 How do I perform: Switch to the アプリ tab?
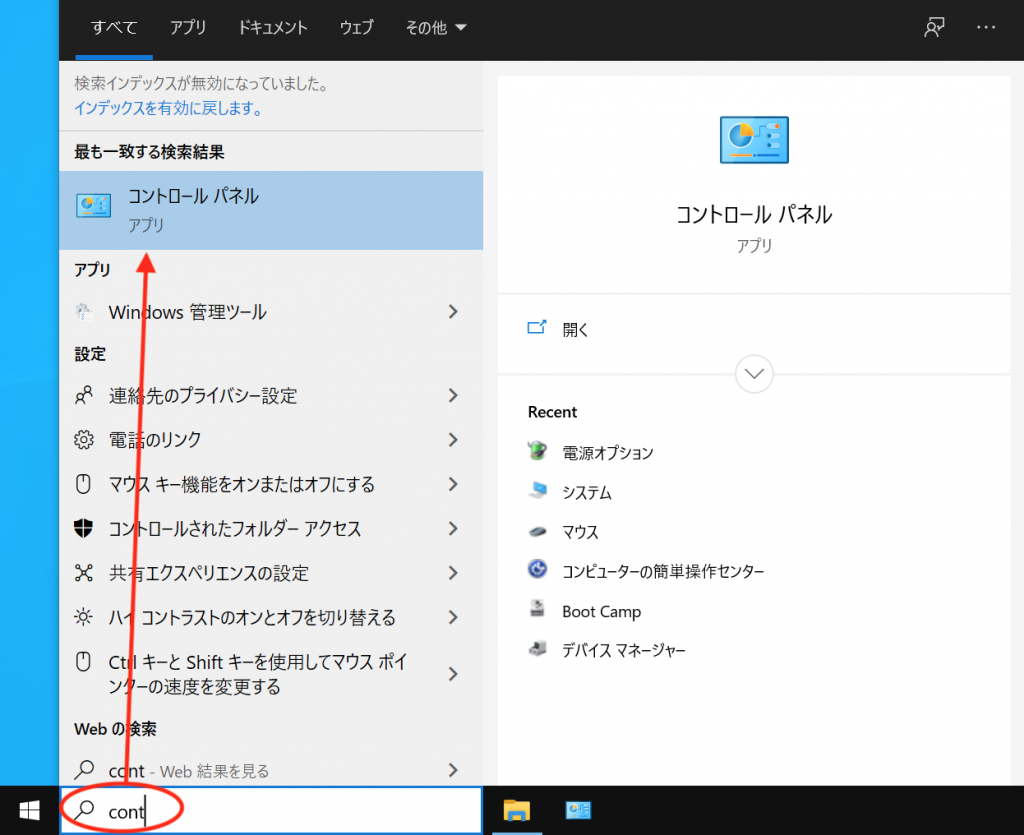pos(188,27)
